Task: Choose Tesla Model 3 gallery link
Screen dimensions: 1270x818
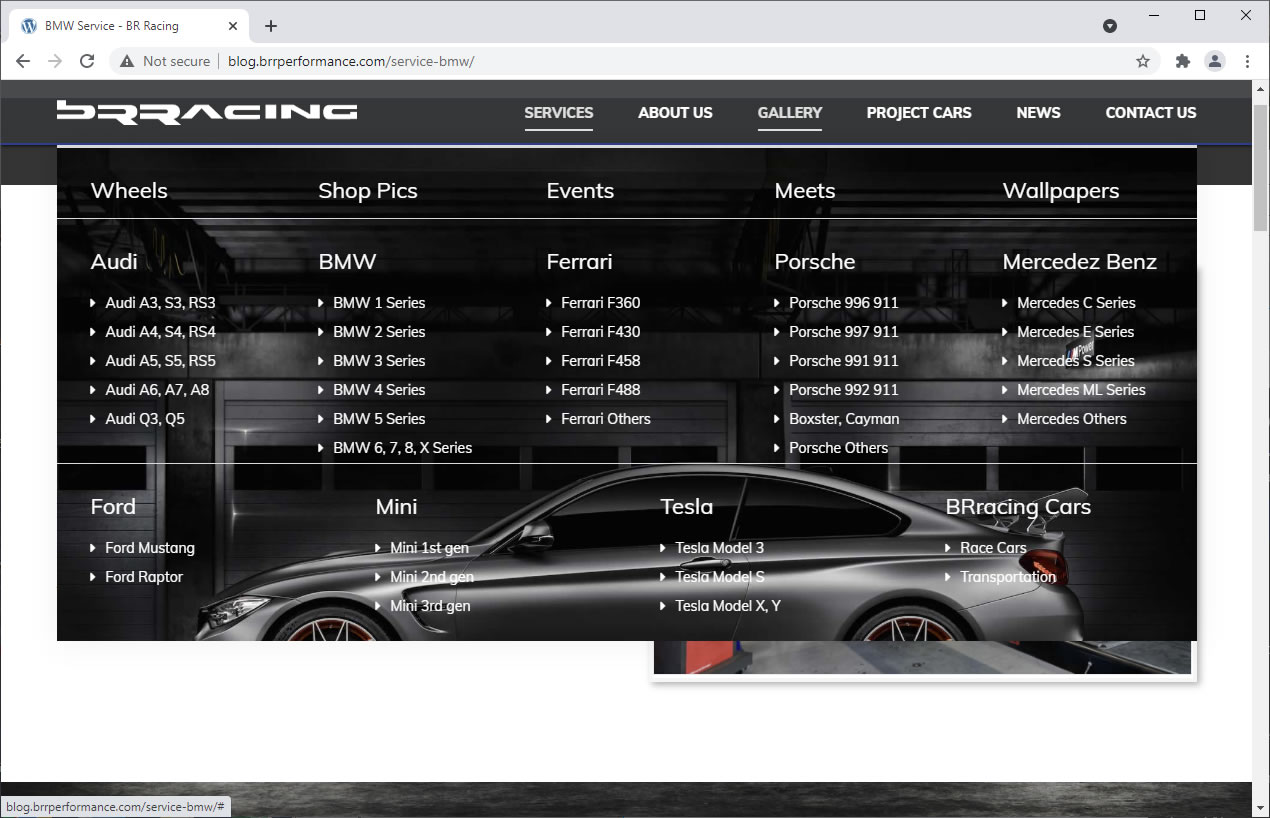Action: coord(719,548)
